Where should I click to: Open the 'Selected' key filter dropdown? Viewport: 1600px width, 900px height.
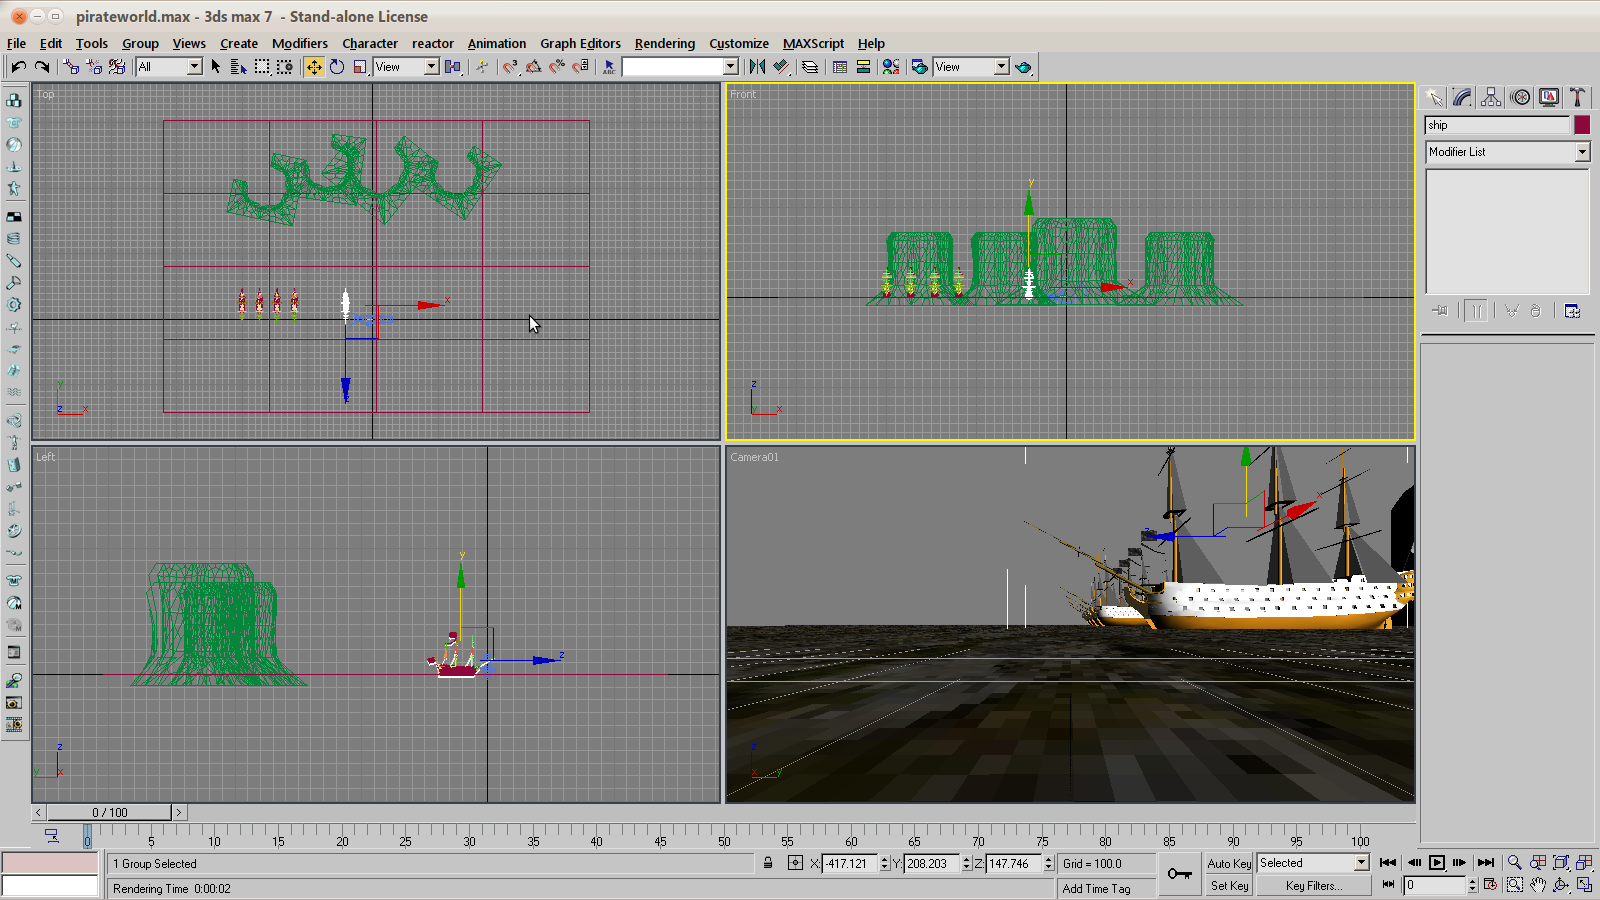tap(1361, 863)
